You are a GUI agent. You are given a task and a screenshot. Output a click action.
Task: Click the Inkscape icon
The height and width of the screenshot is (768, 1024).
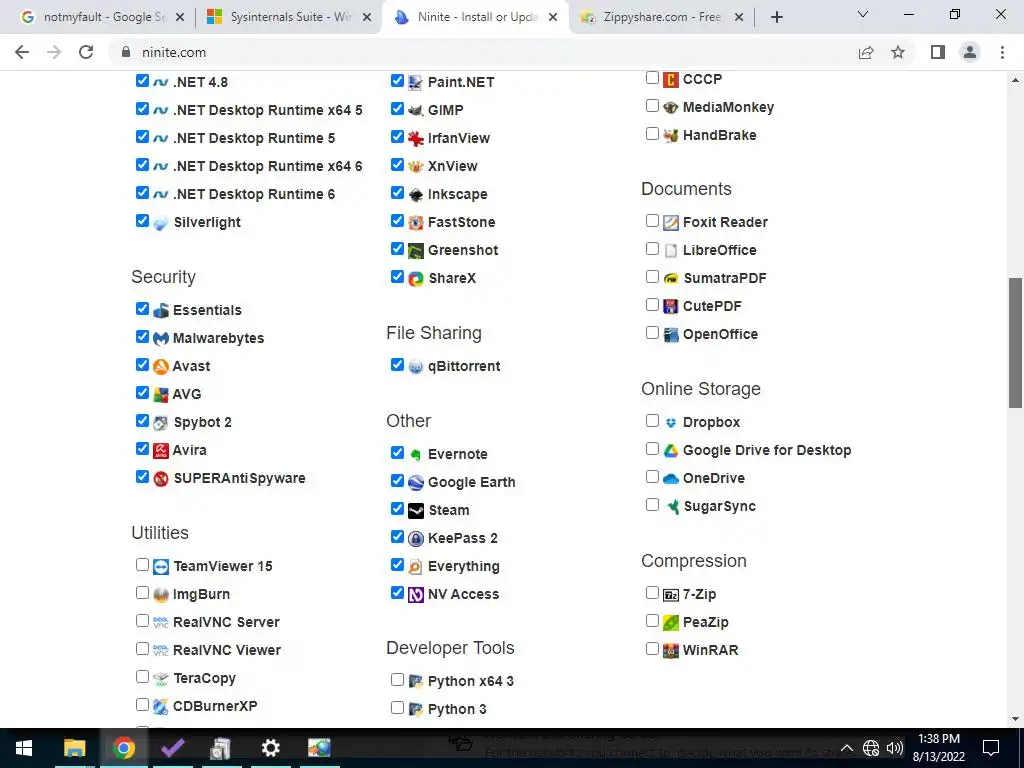(416, 195)
